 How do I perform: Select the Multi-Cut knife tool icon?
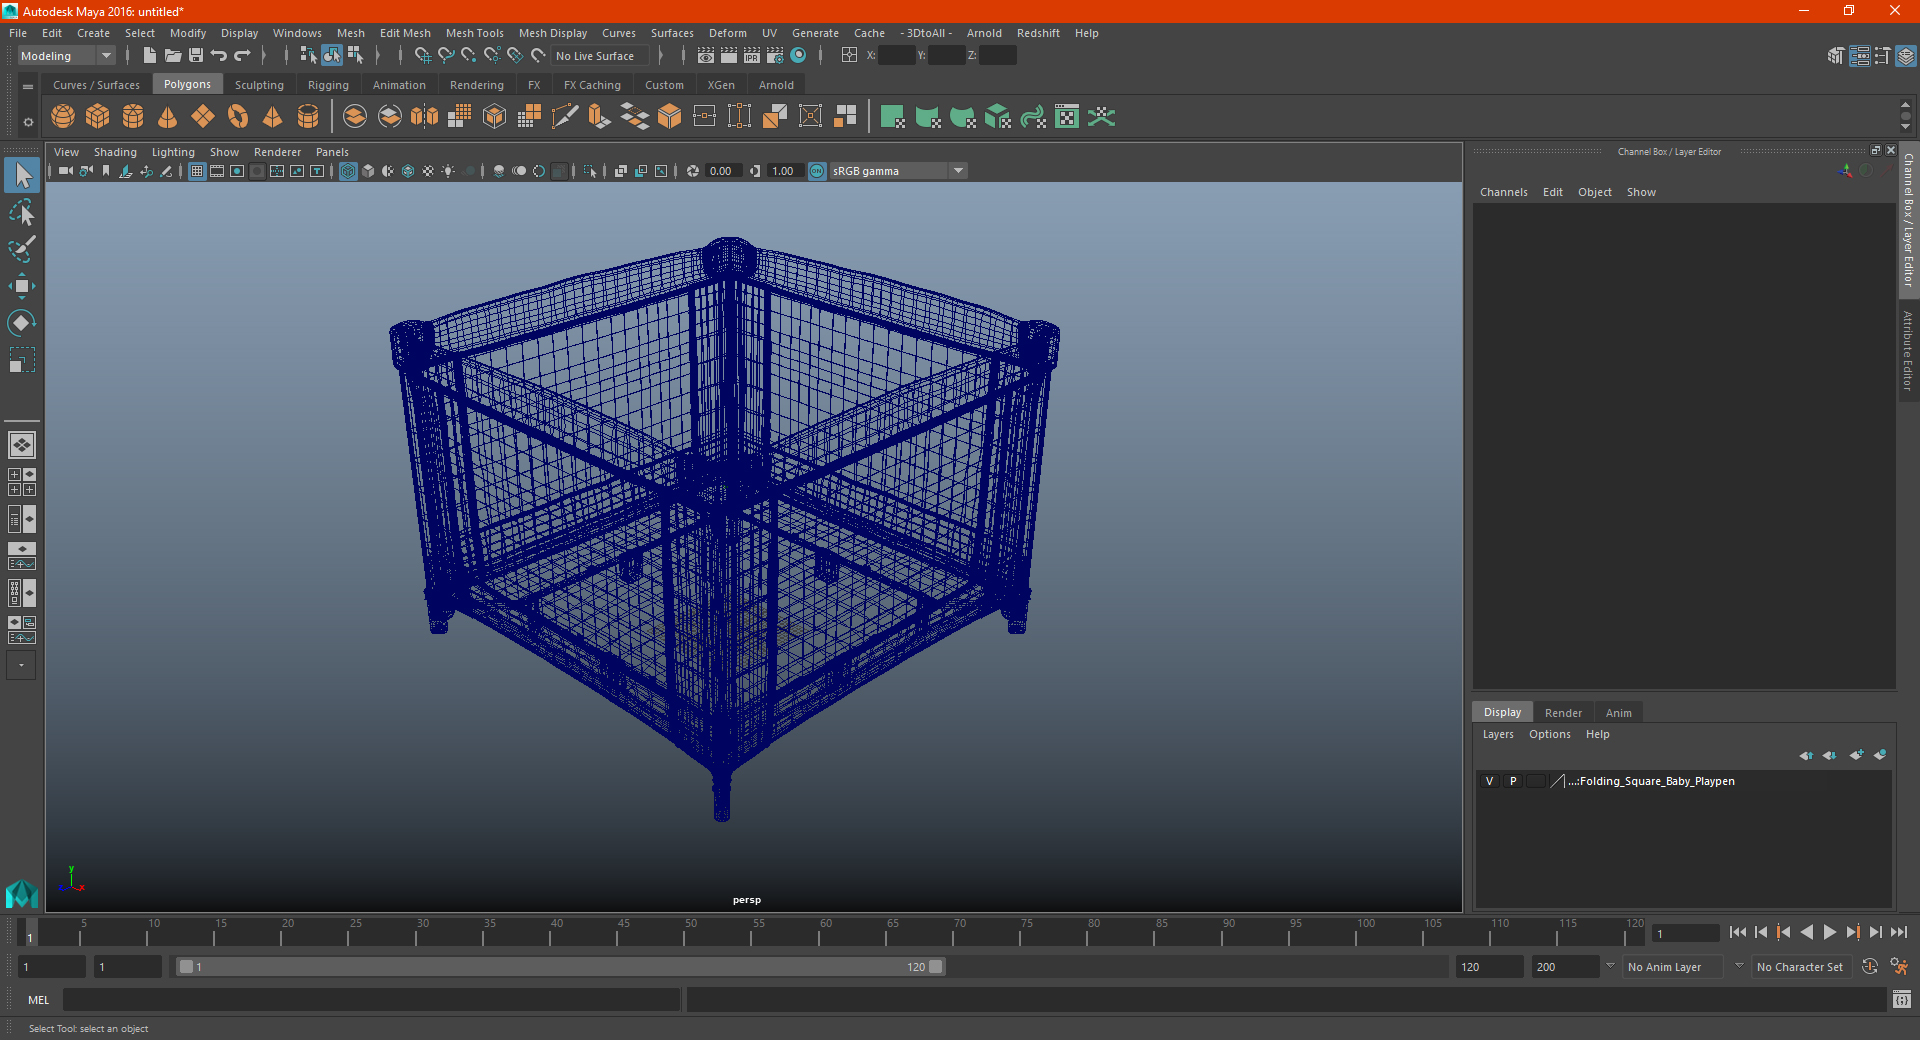coord(565,116)
